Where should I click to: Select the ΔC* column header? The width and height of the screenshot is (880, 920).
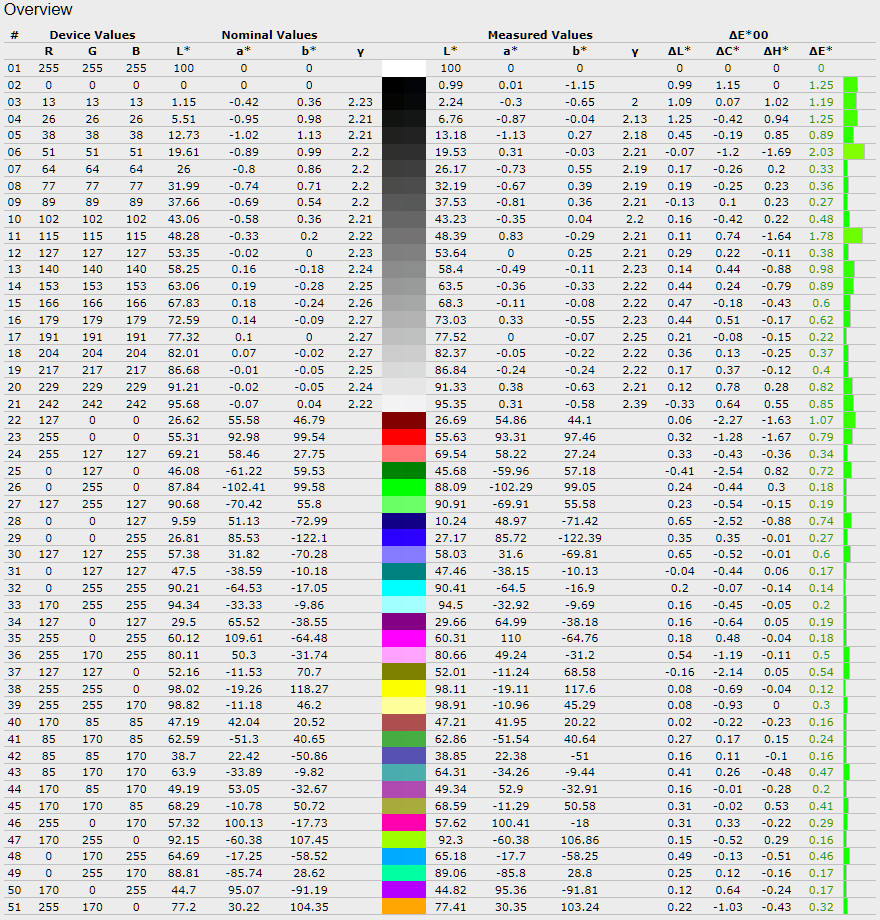(x=728, y=51)
